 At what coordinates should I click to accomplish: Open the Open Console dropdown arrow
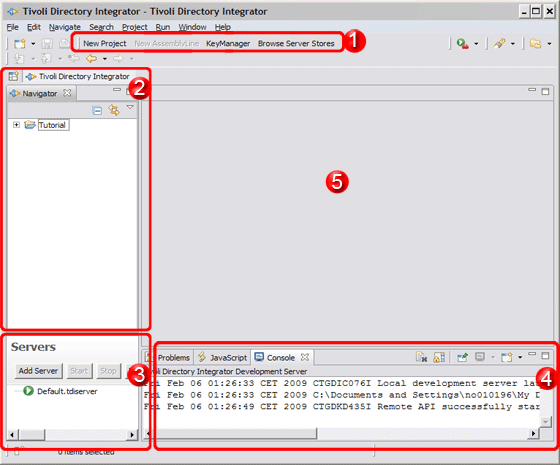(x=520, y=357)
